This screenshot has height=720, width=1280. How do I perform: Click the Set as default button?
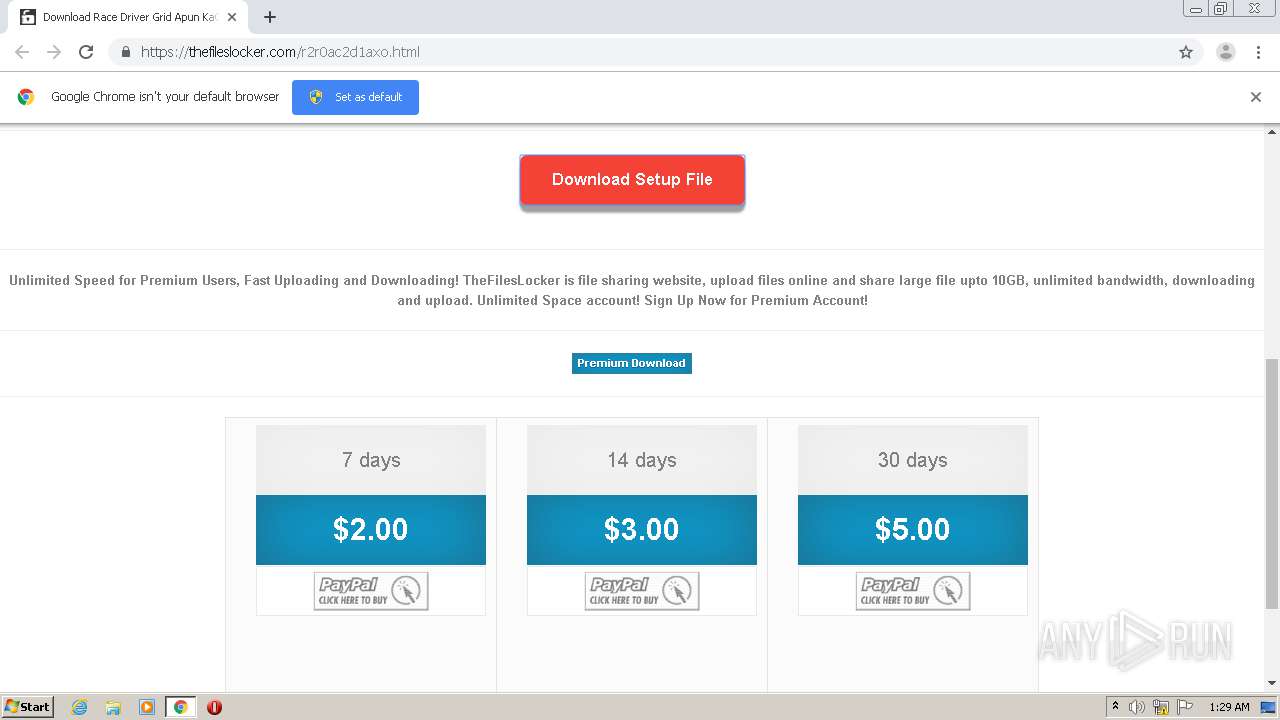point(355,97)
